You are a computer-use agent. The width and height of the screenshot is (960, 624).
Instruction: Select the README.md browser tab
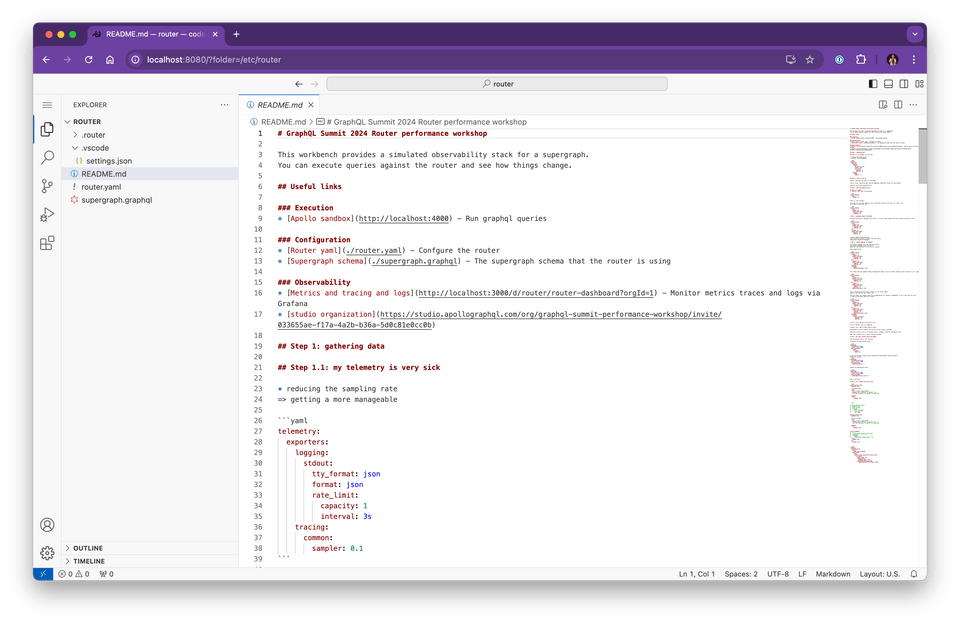tap(156, 34)
